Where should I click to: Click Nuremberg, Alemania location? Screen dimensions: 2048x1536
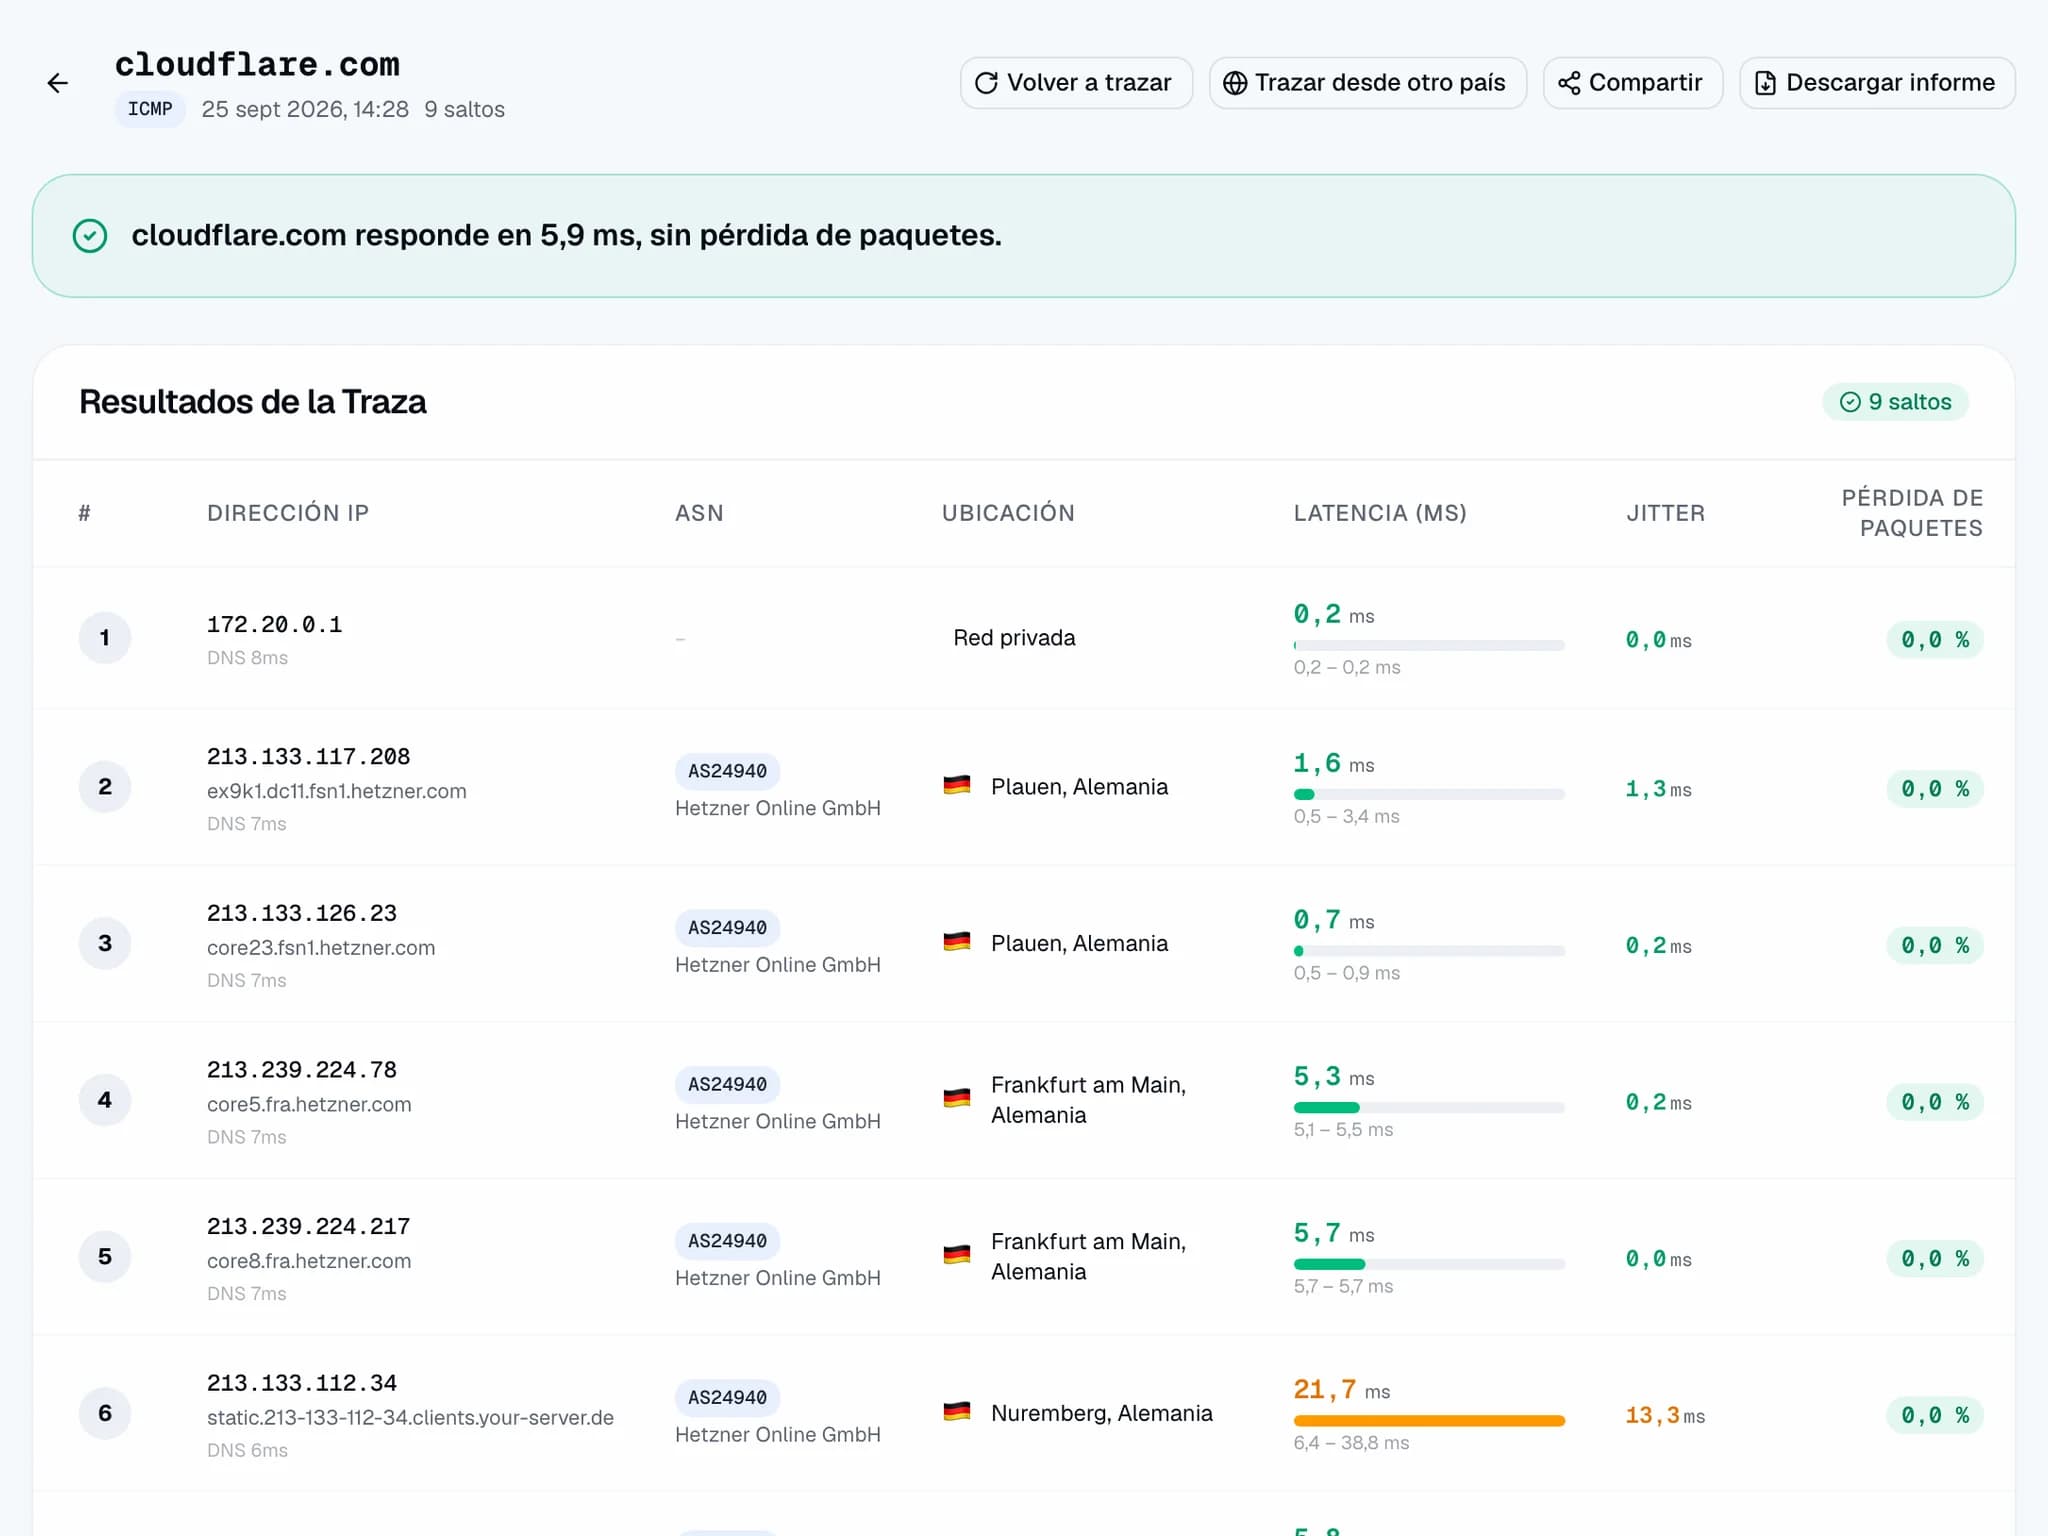[x=1101, y=1413]
